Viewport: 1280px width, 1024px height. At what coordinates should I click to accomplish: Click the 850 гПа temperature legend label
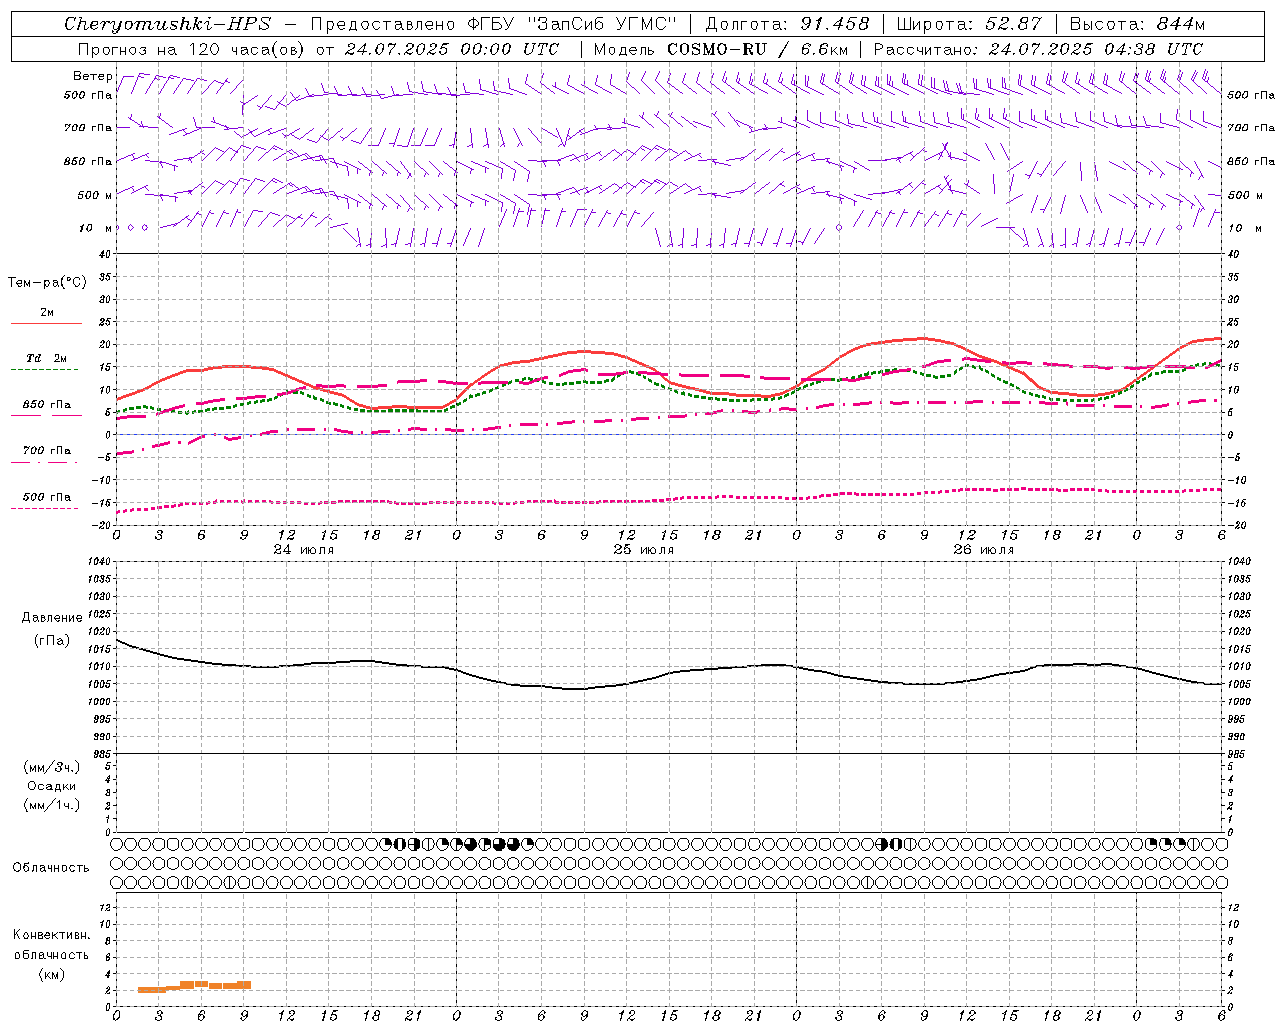pyautogui.click(x=47, y=405)
